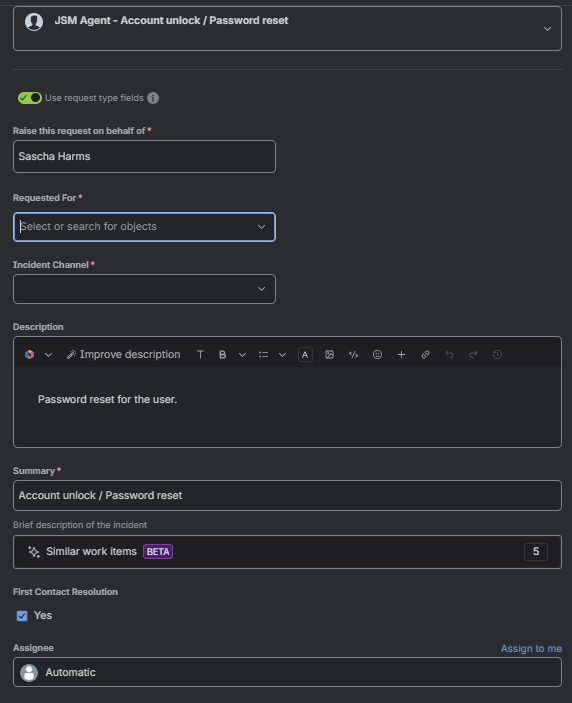Screen dimensions: 572x703
Task: Add a link in the description editor
Action: point(425,355)
